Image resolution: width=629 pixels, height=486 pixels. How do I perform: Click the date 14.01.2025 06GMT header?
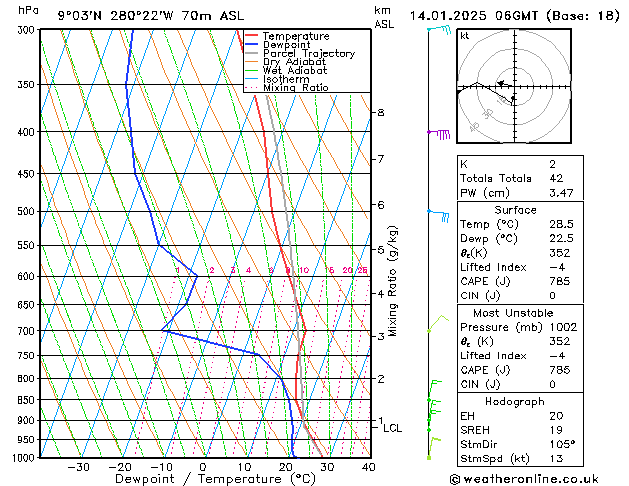pos(514,16)
